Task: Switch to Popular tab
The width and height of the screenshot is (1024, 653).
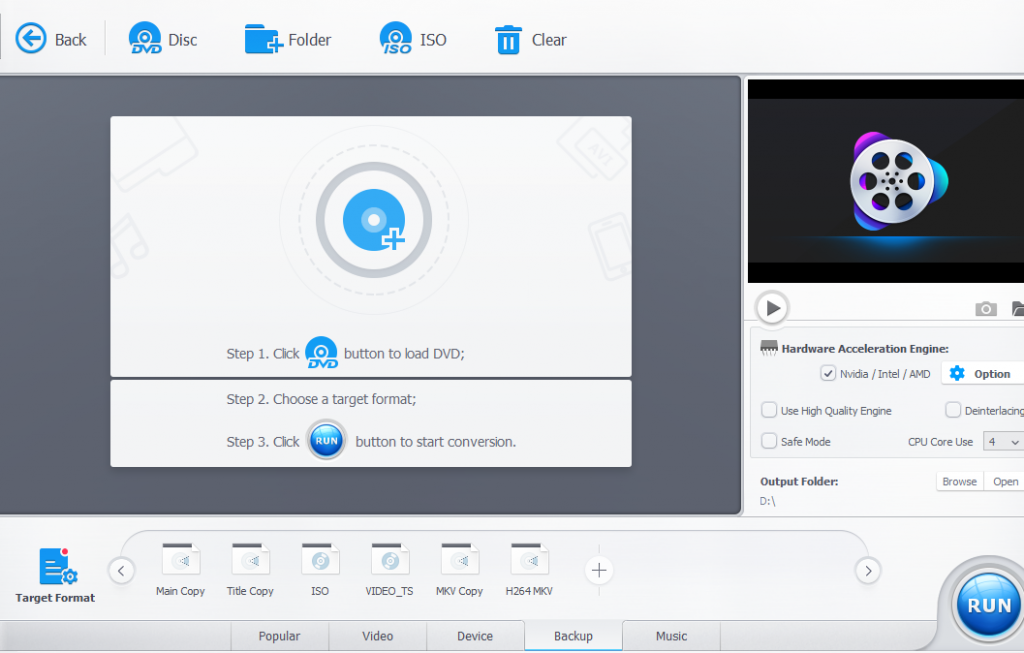Action: tap(280, 636)
